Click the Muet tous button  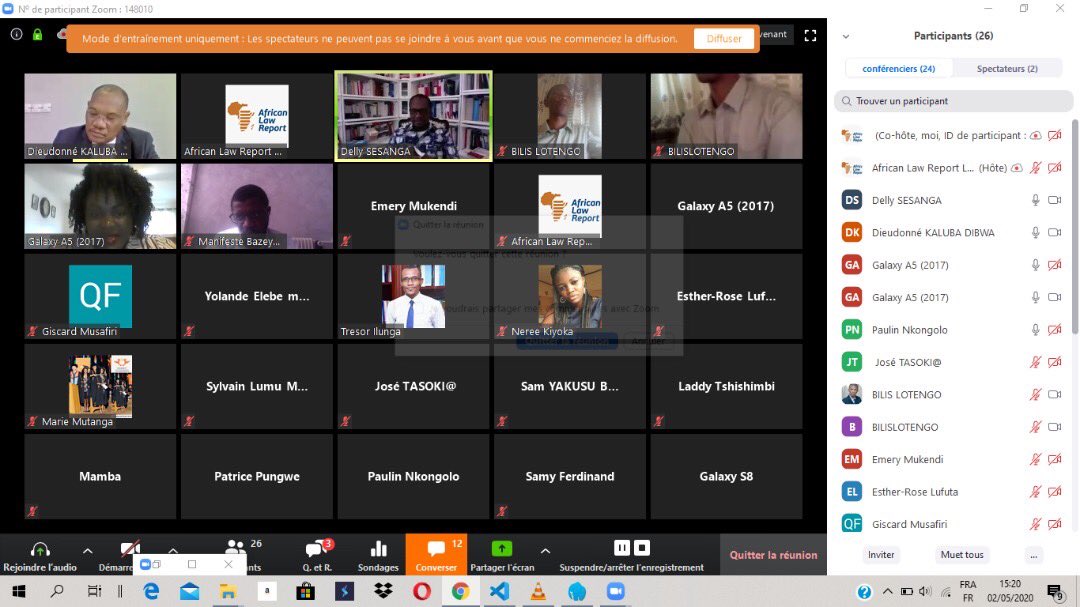tap(962, 555)
